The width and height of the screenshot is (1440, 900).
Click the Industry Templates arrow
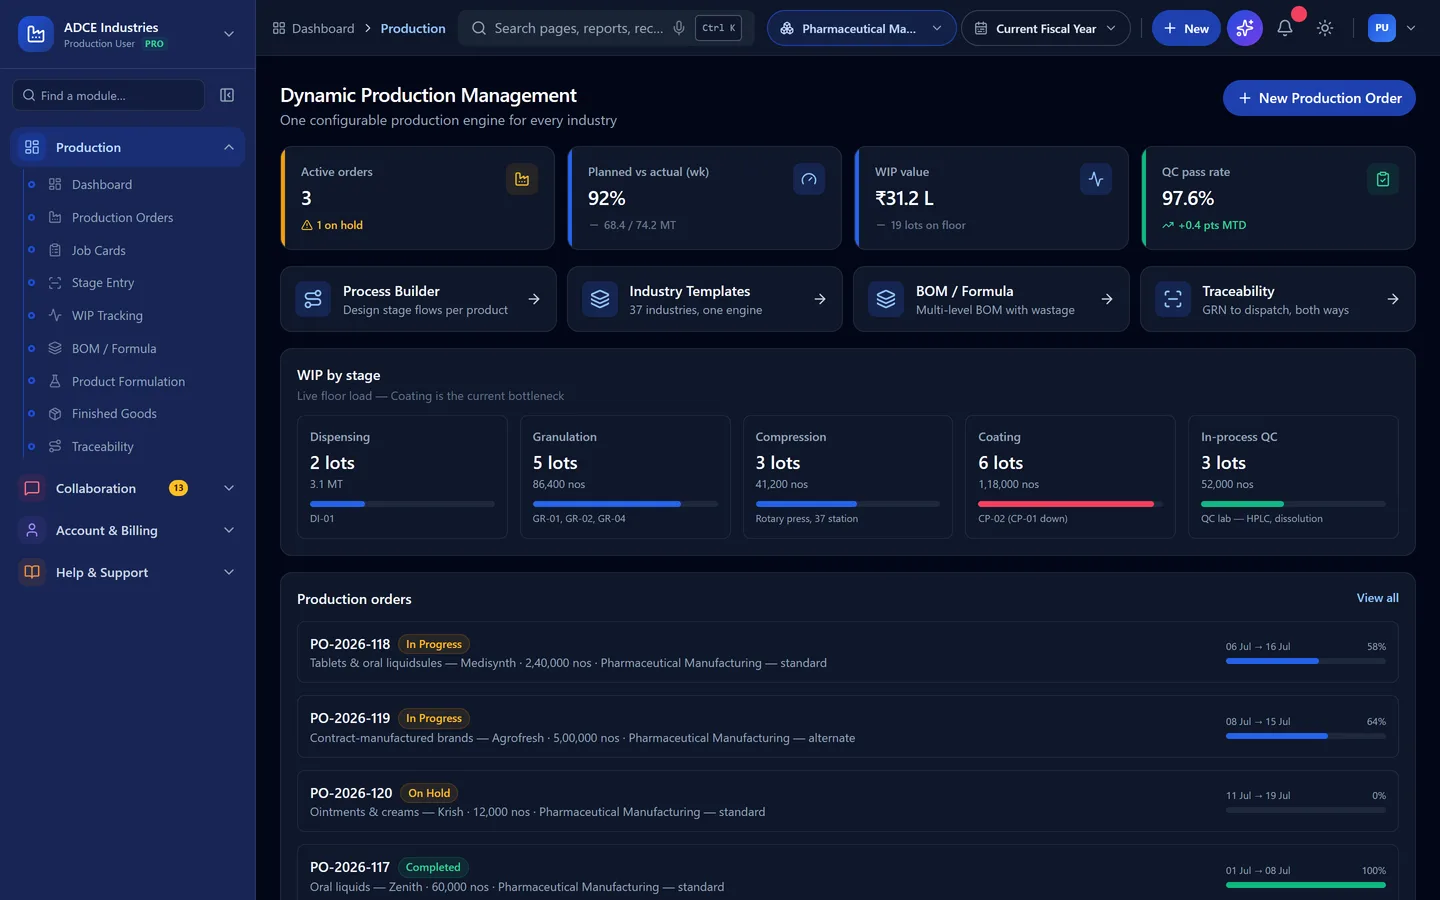(x=820, y=299)
